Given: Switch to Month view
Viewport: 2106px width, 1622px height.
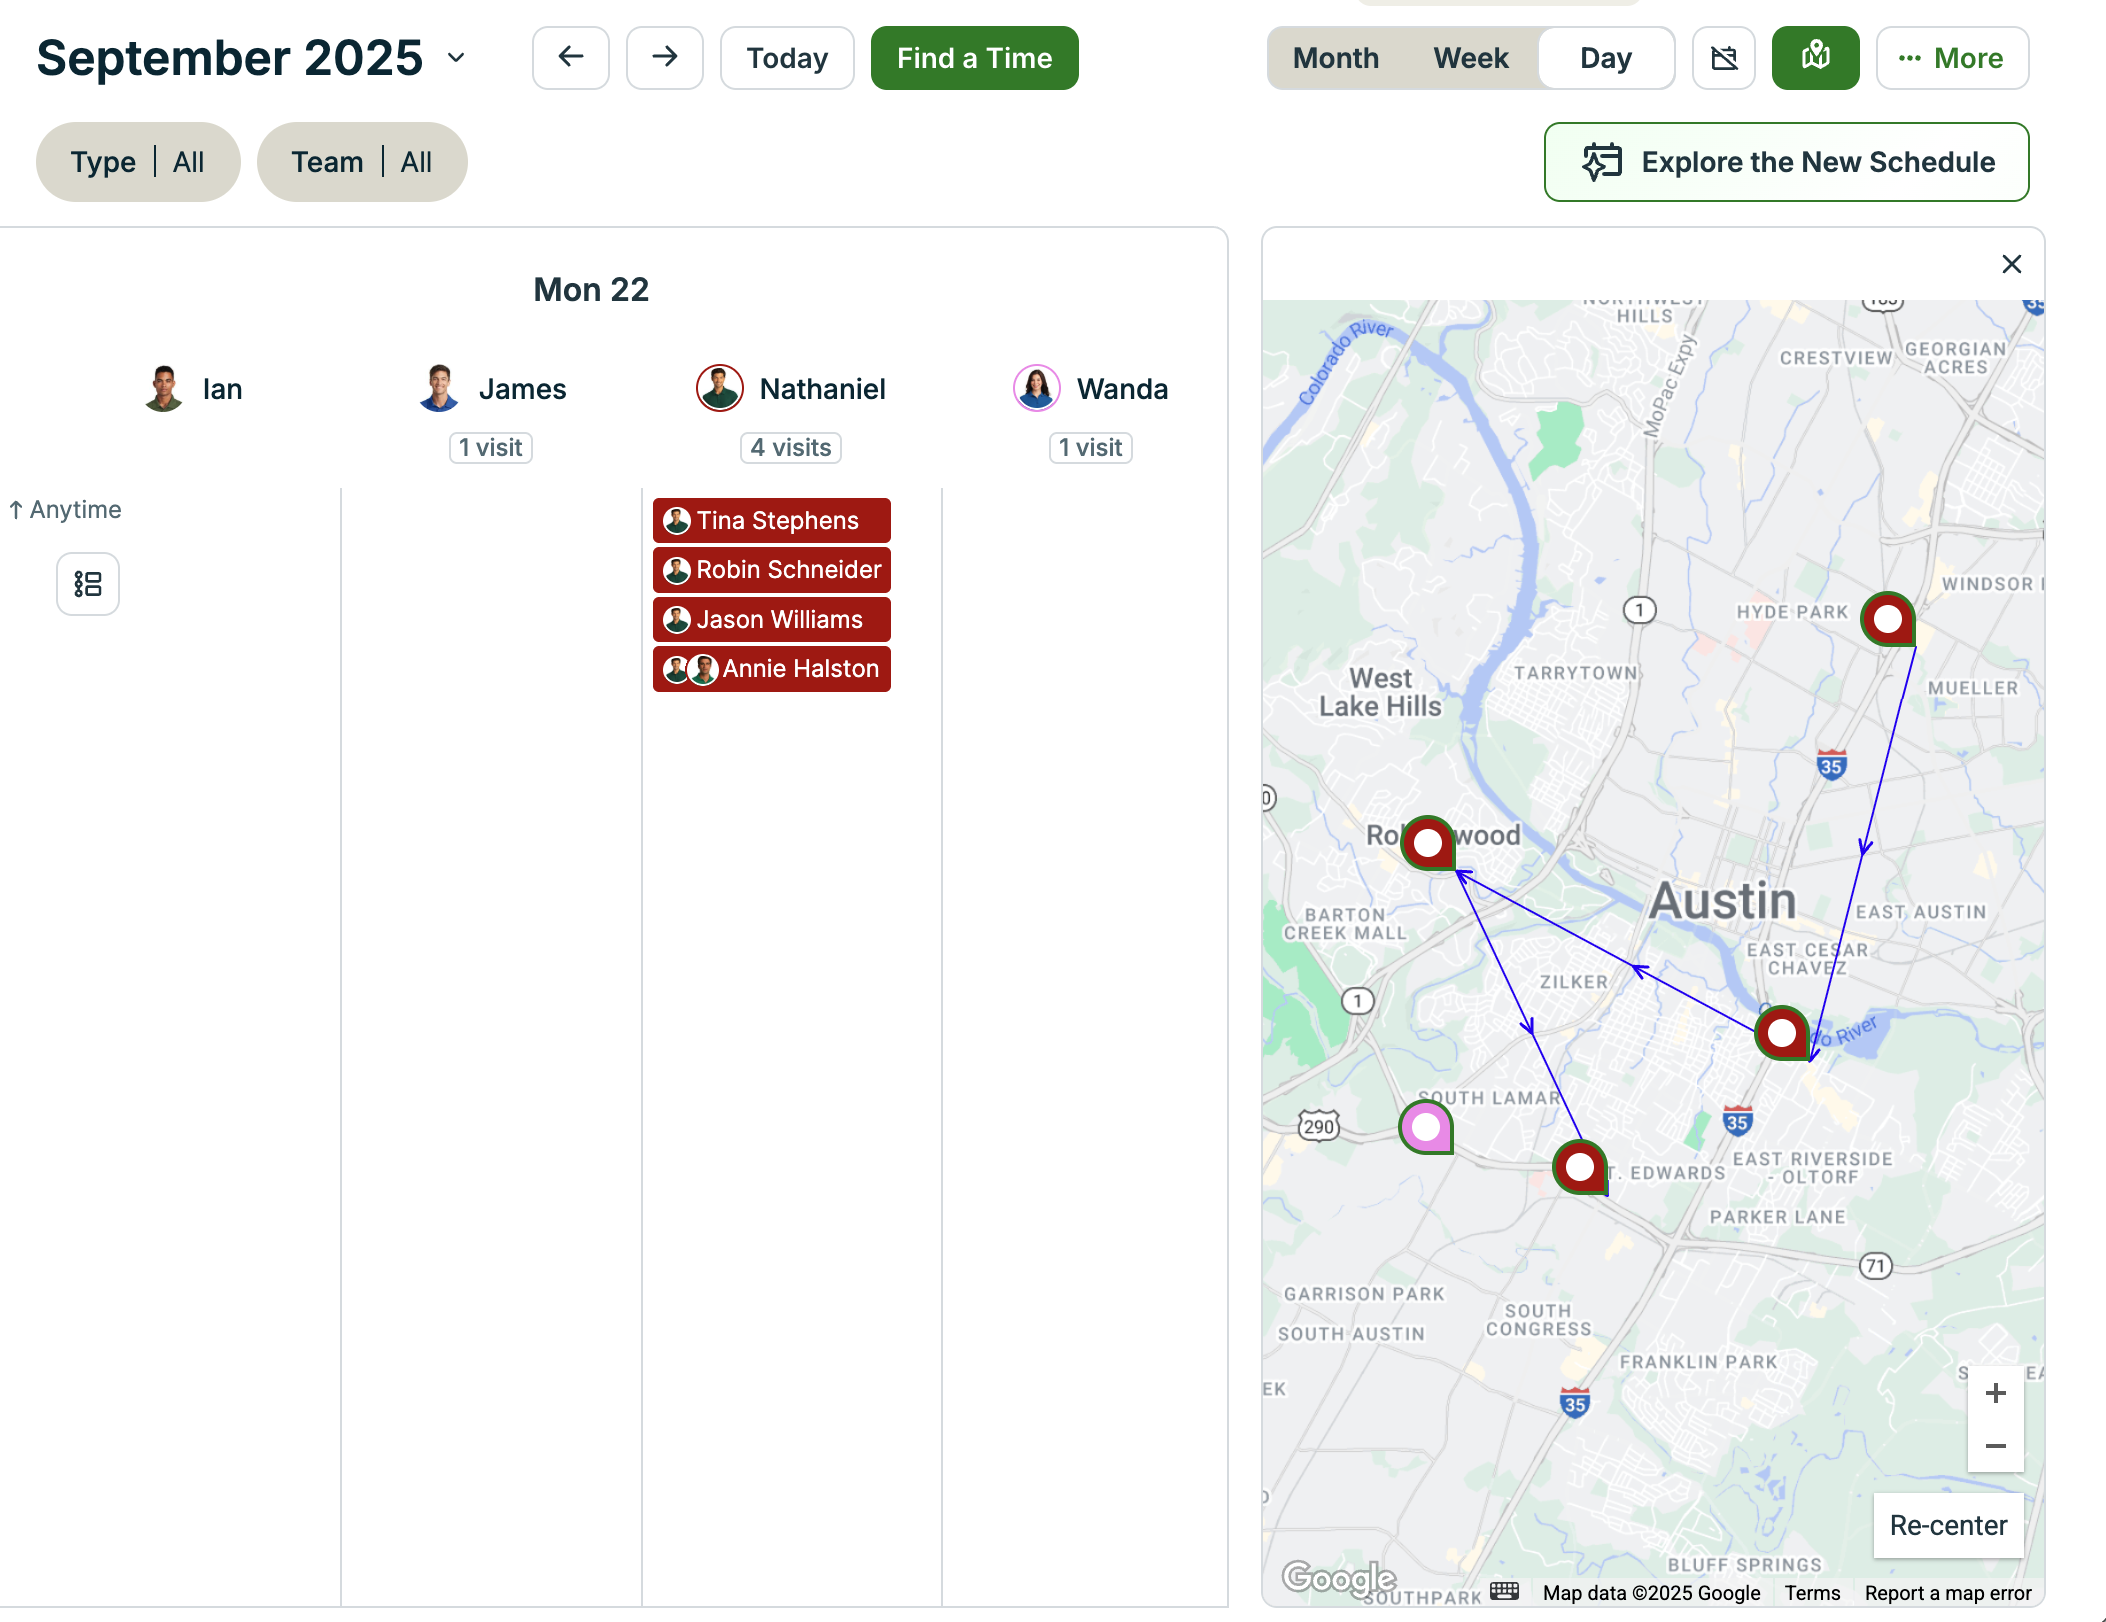Looking at the screenshot, I should pyautogui.click(x=1335, y=58).
